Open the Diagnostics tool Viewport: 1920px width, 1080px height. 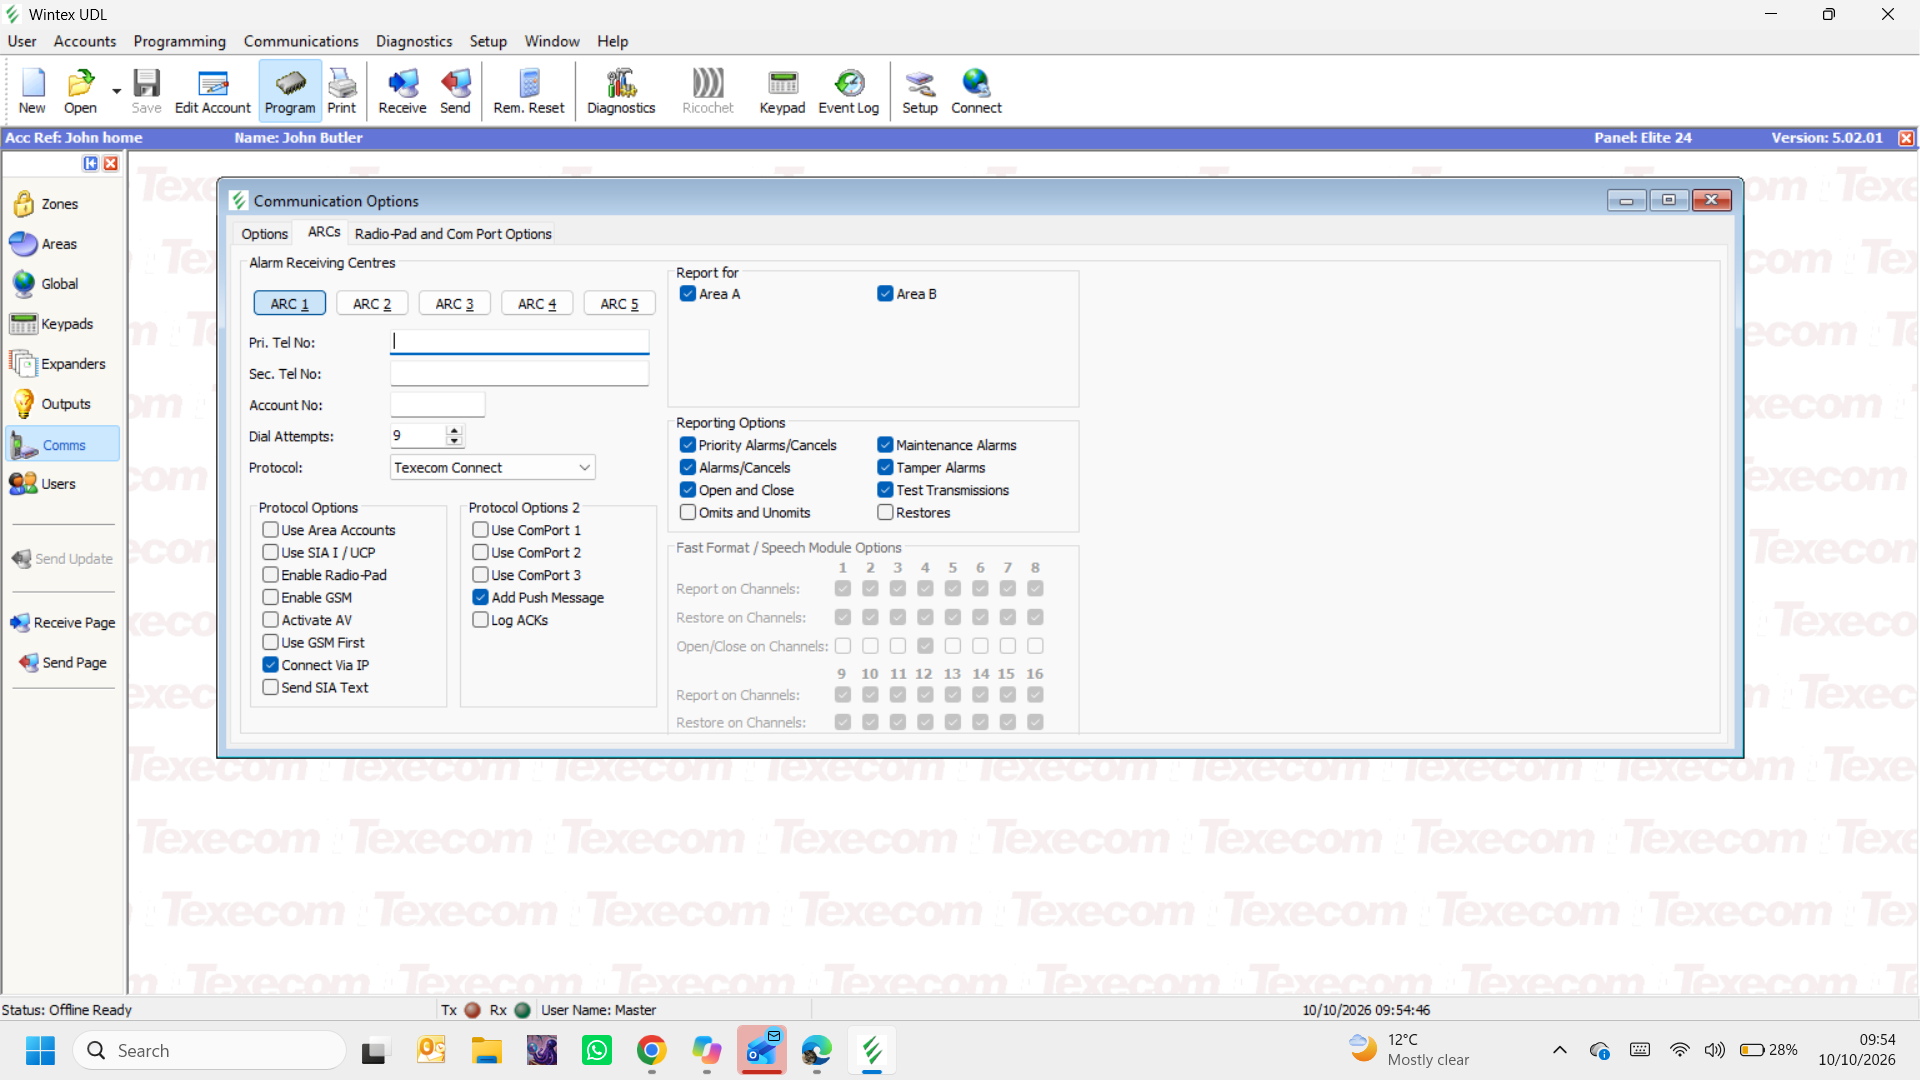click(621, 91)
